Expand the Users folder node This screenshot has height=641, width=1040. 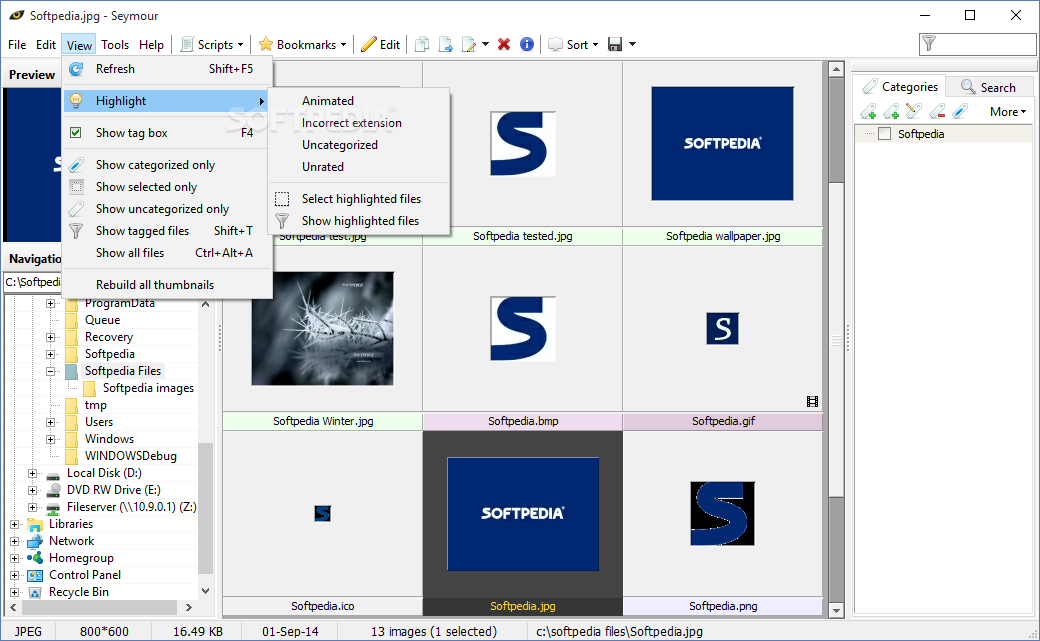(x=50, y=423)
